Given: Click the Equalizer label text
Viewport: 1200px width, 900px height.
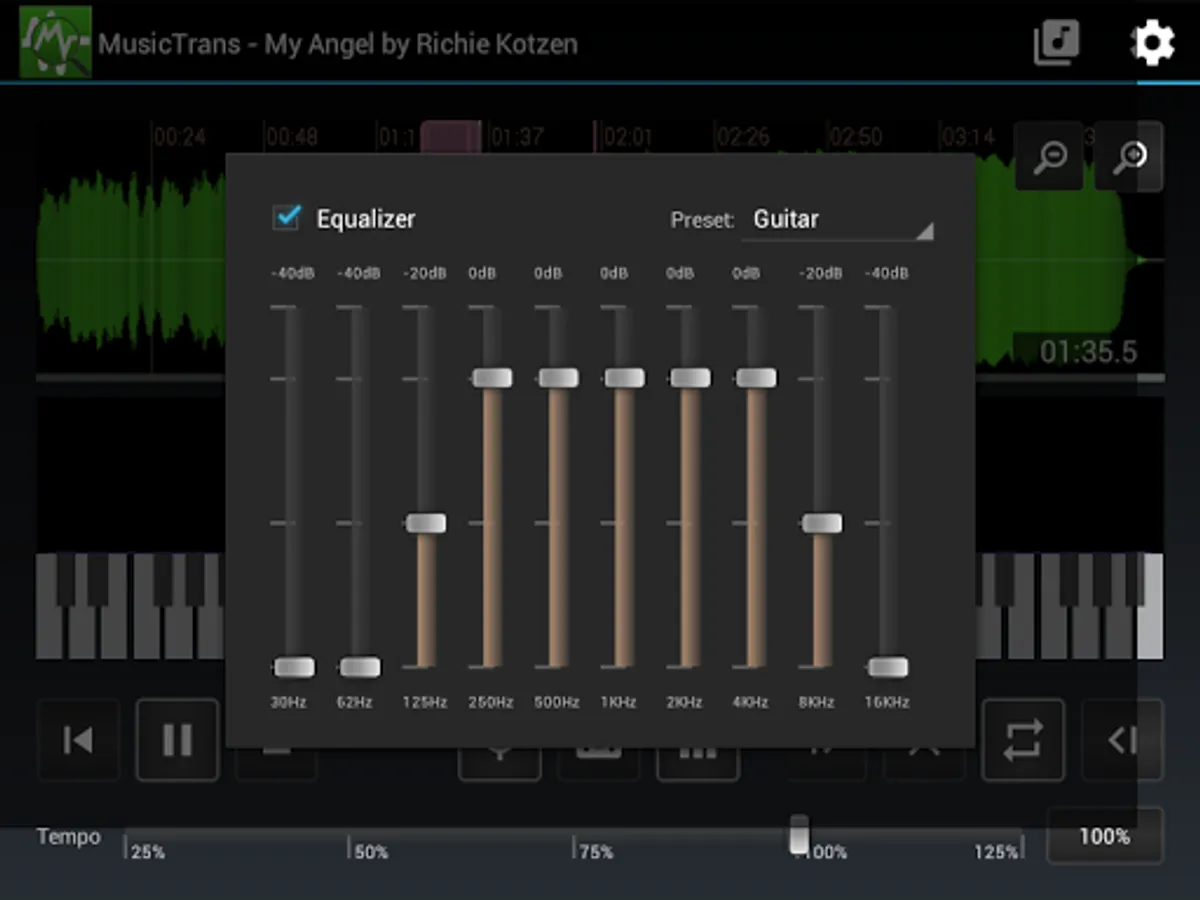Looking at the screenshot, I should 366,219.
